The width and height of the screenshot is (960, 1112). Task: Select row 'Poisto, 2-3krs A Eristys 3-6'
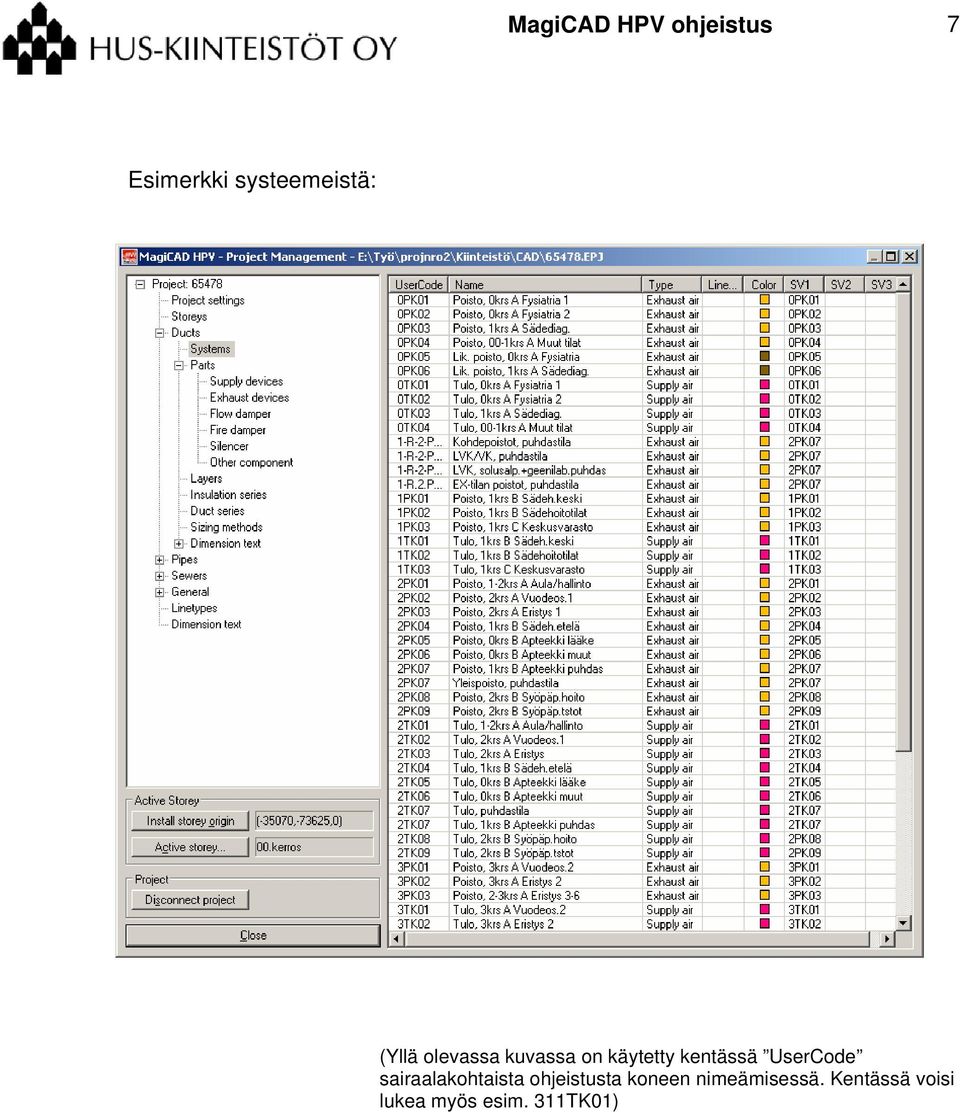(x=642, y=896)
